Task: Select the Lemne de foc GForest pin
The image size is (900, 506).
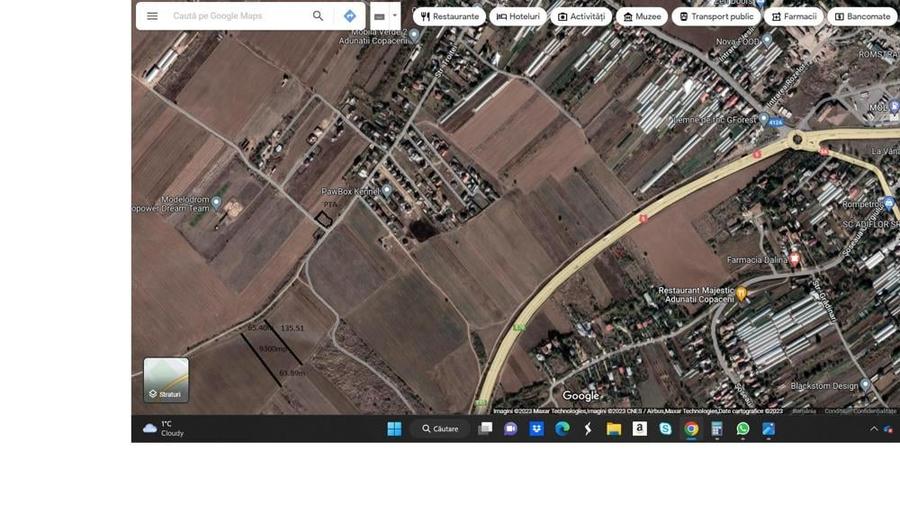Action: click(763, 119)
